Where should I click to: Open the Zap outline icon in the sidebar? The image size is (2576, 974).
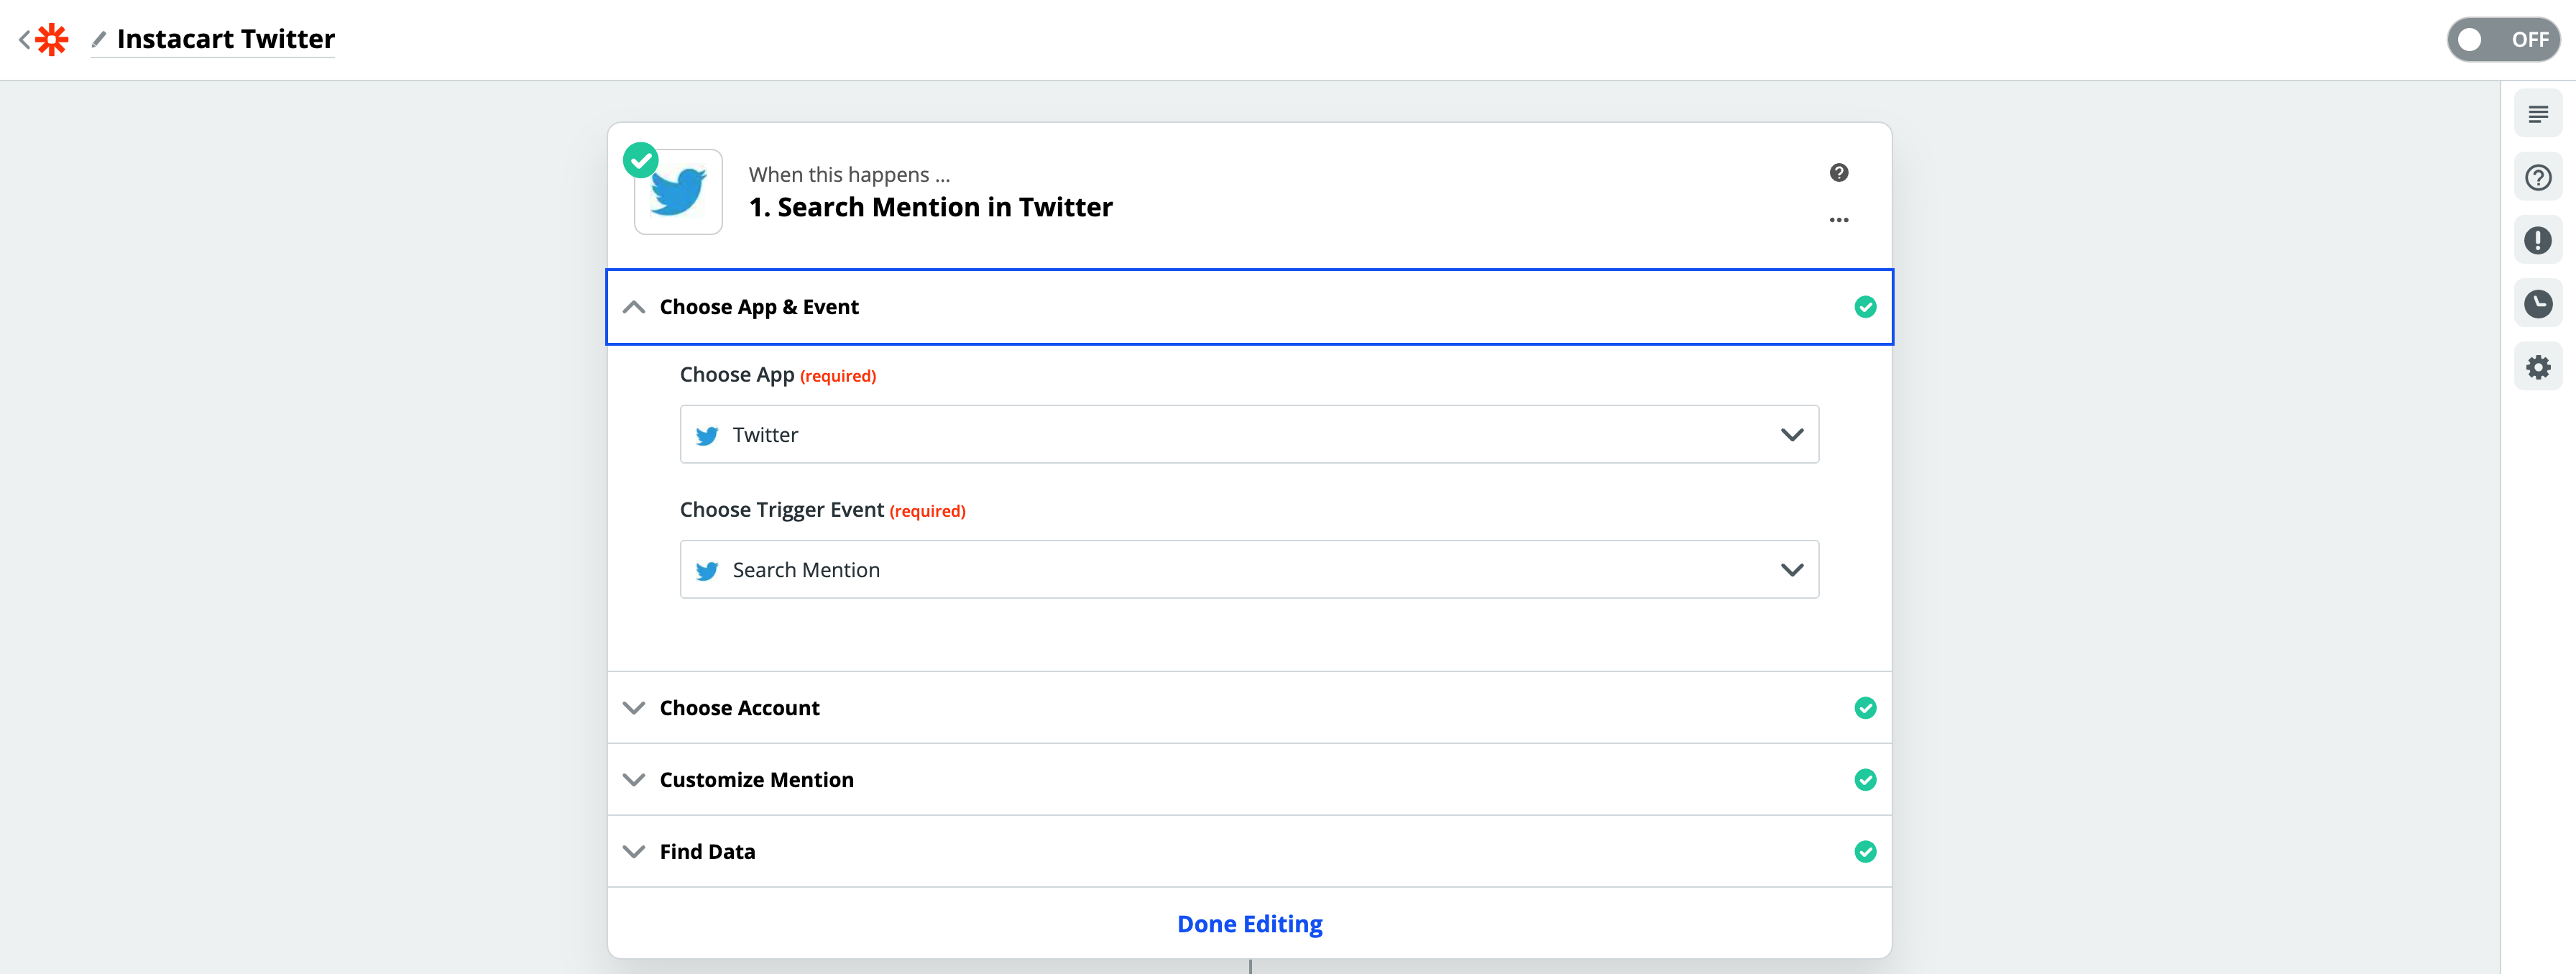(x=2538, y=114)
